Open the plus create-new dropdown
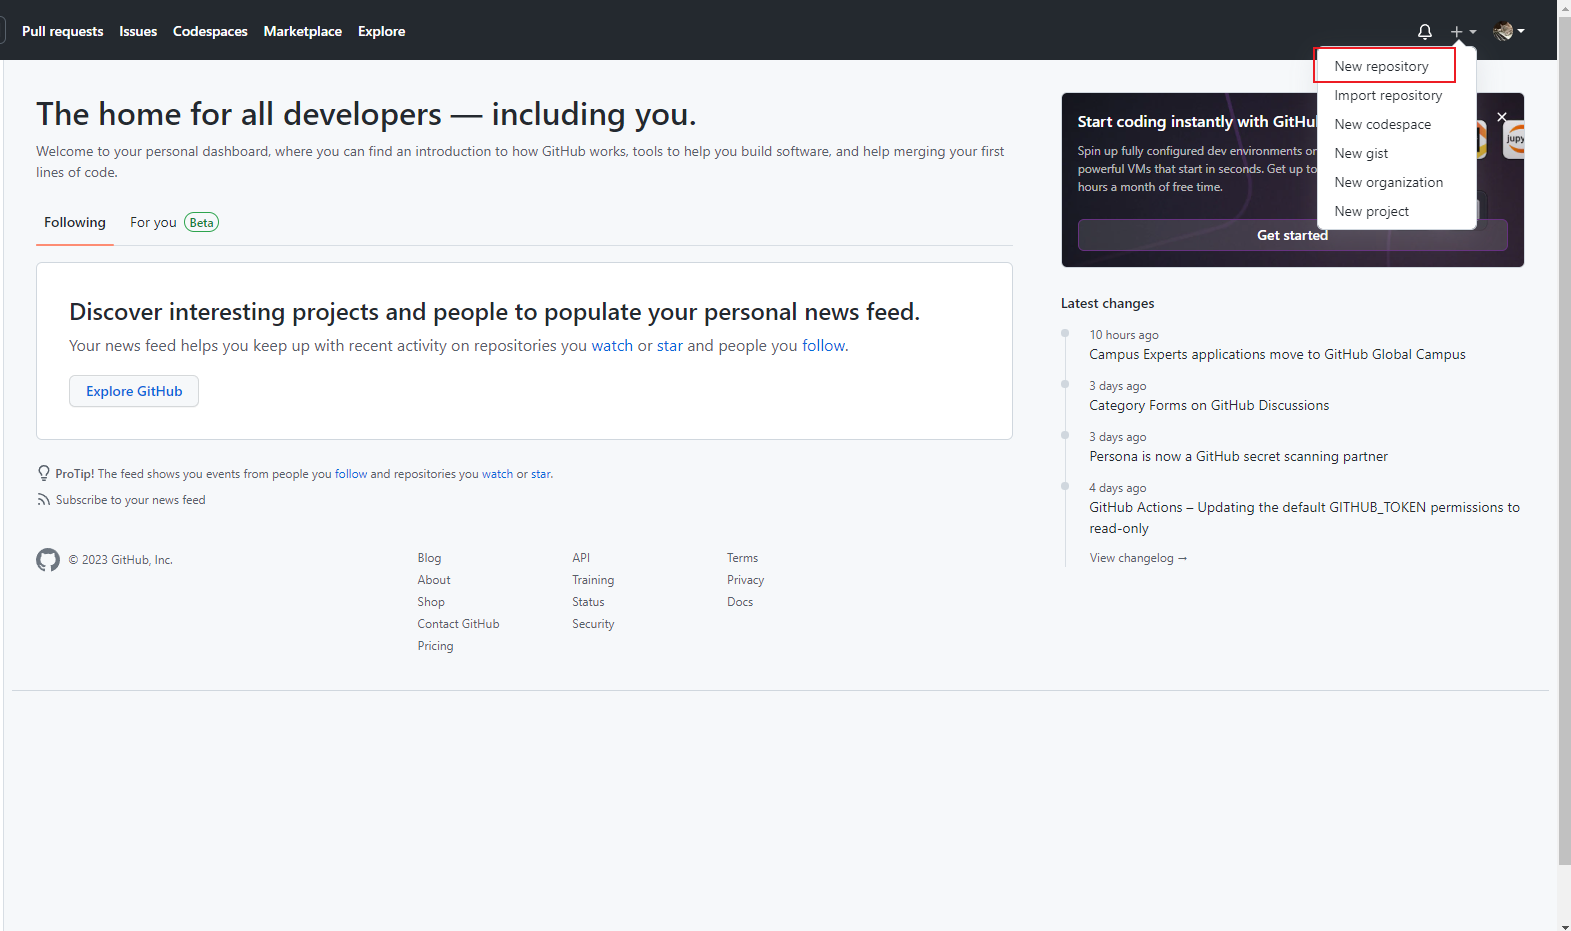The width and height of the screenshot is (1571, 931). (x=1463, y=32)
